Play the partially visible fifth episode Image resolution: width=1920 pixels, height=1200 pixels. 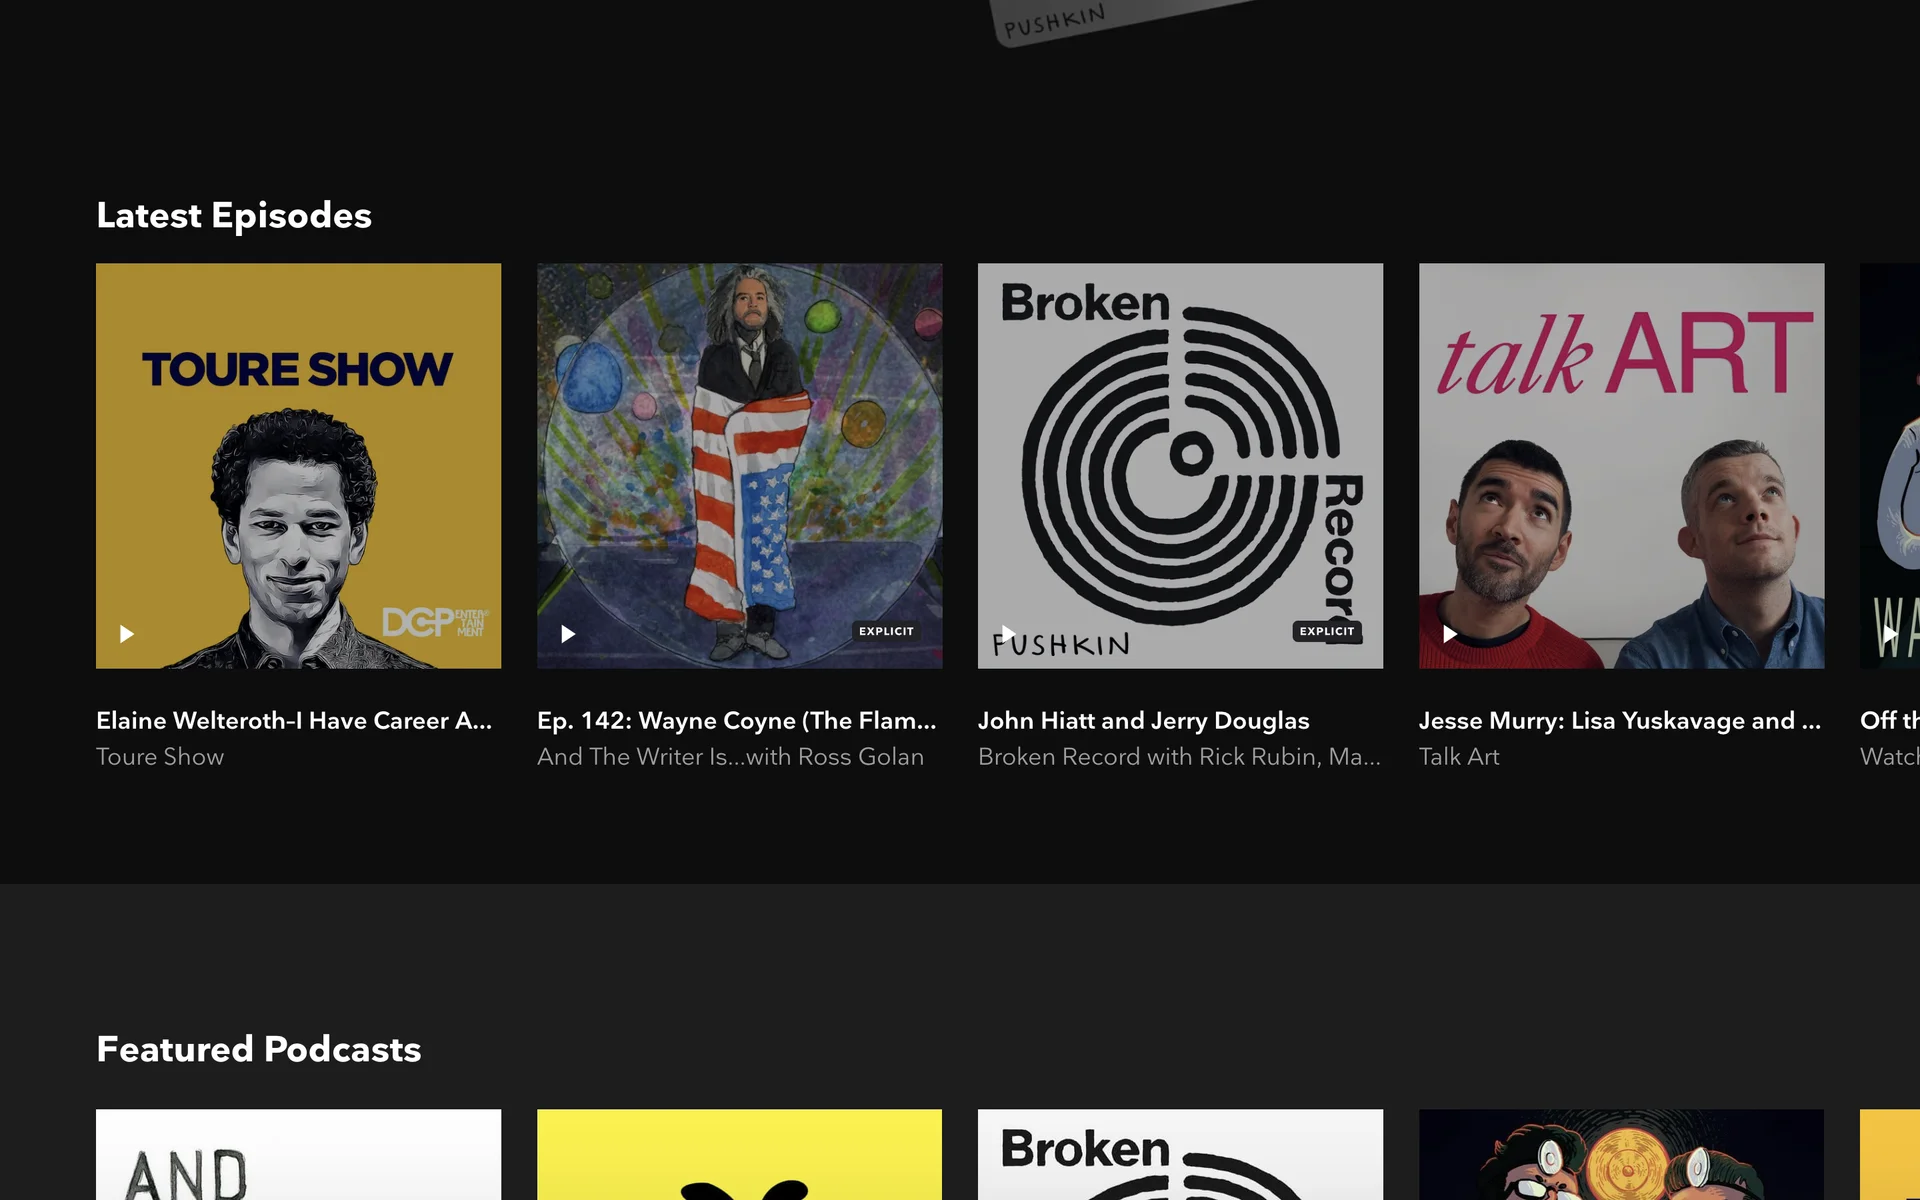coord(1888,634)
